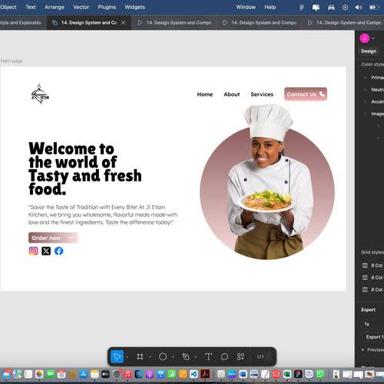This screenshot has height=384, width=384.
Task: Open dropdown arrow beside user avatar
Action: click(373, 38)
